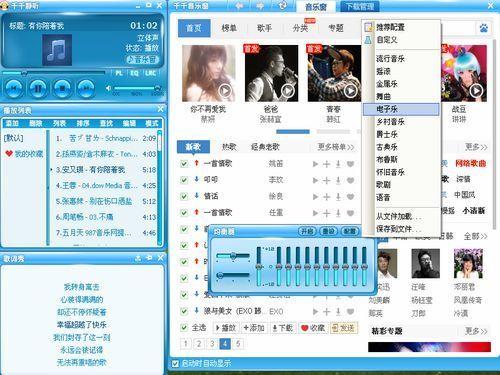Open the 模式 menu in the playlist
The image size is (500, 375).
[x=152, y=123]
